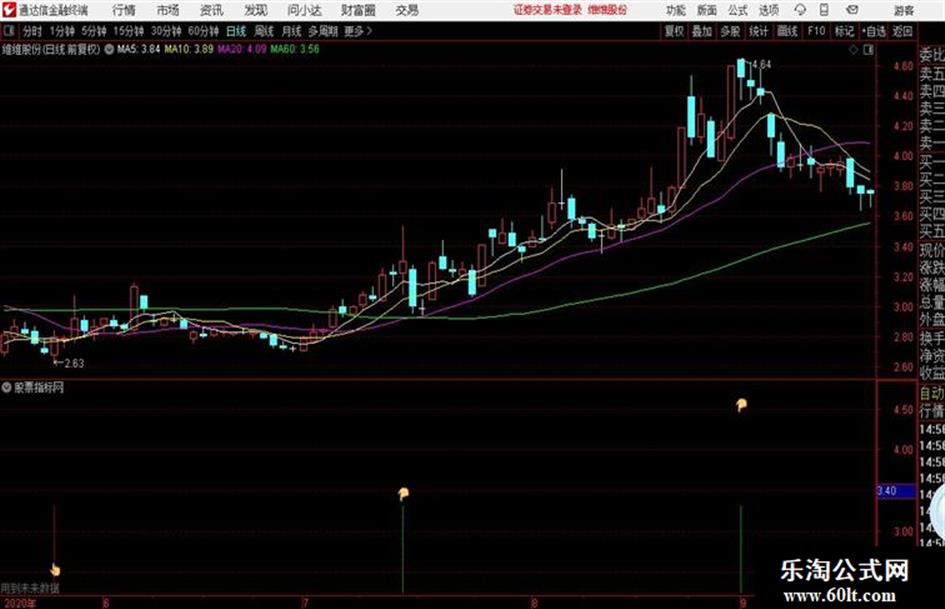Click the 证券交易未登录 login link

coord(548,10)
